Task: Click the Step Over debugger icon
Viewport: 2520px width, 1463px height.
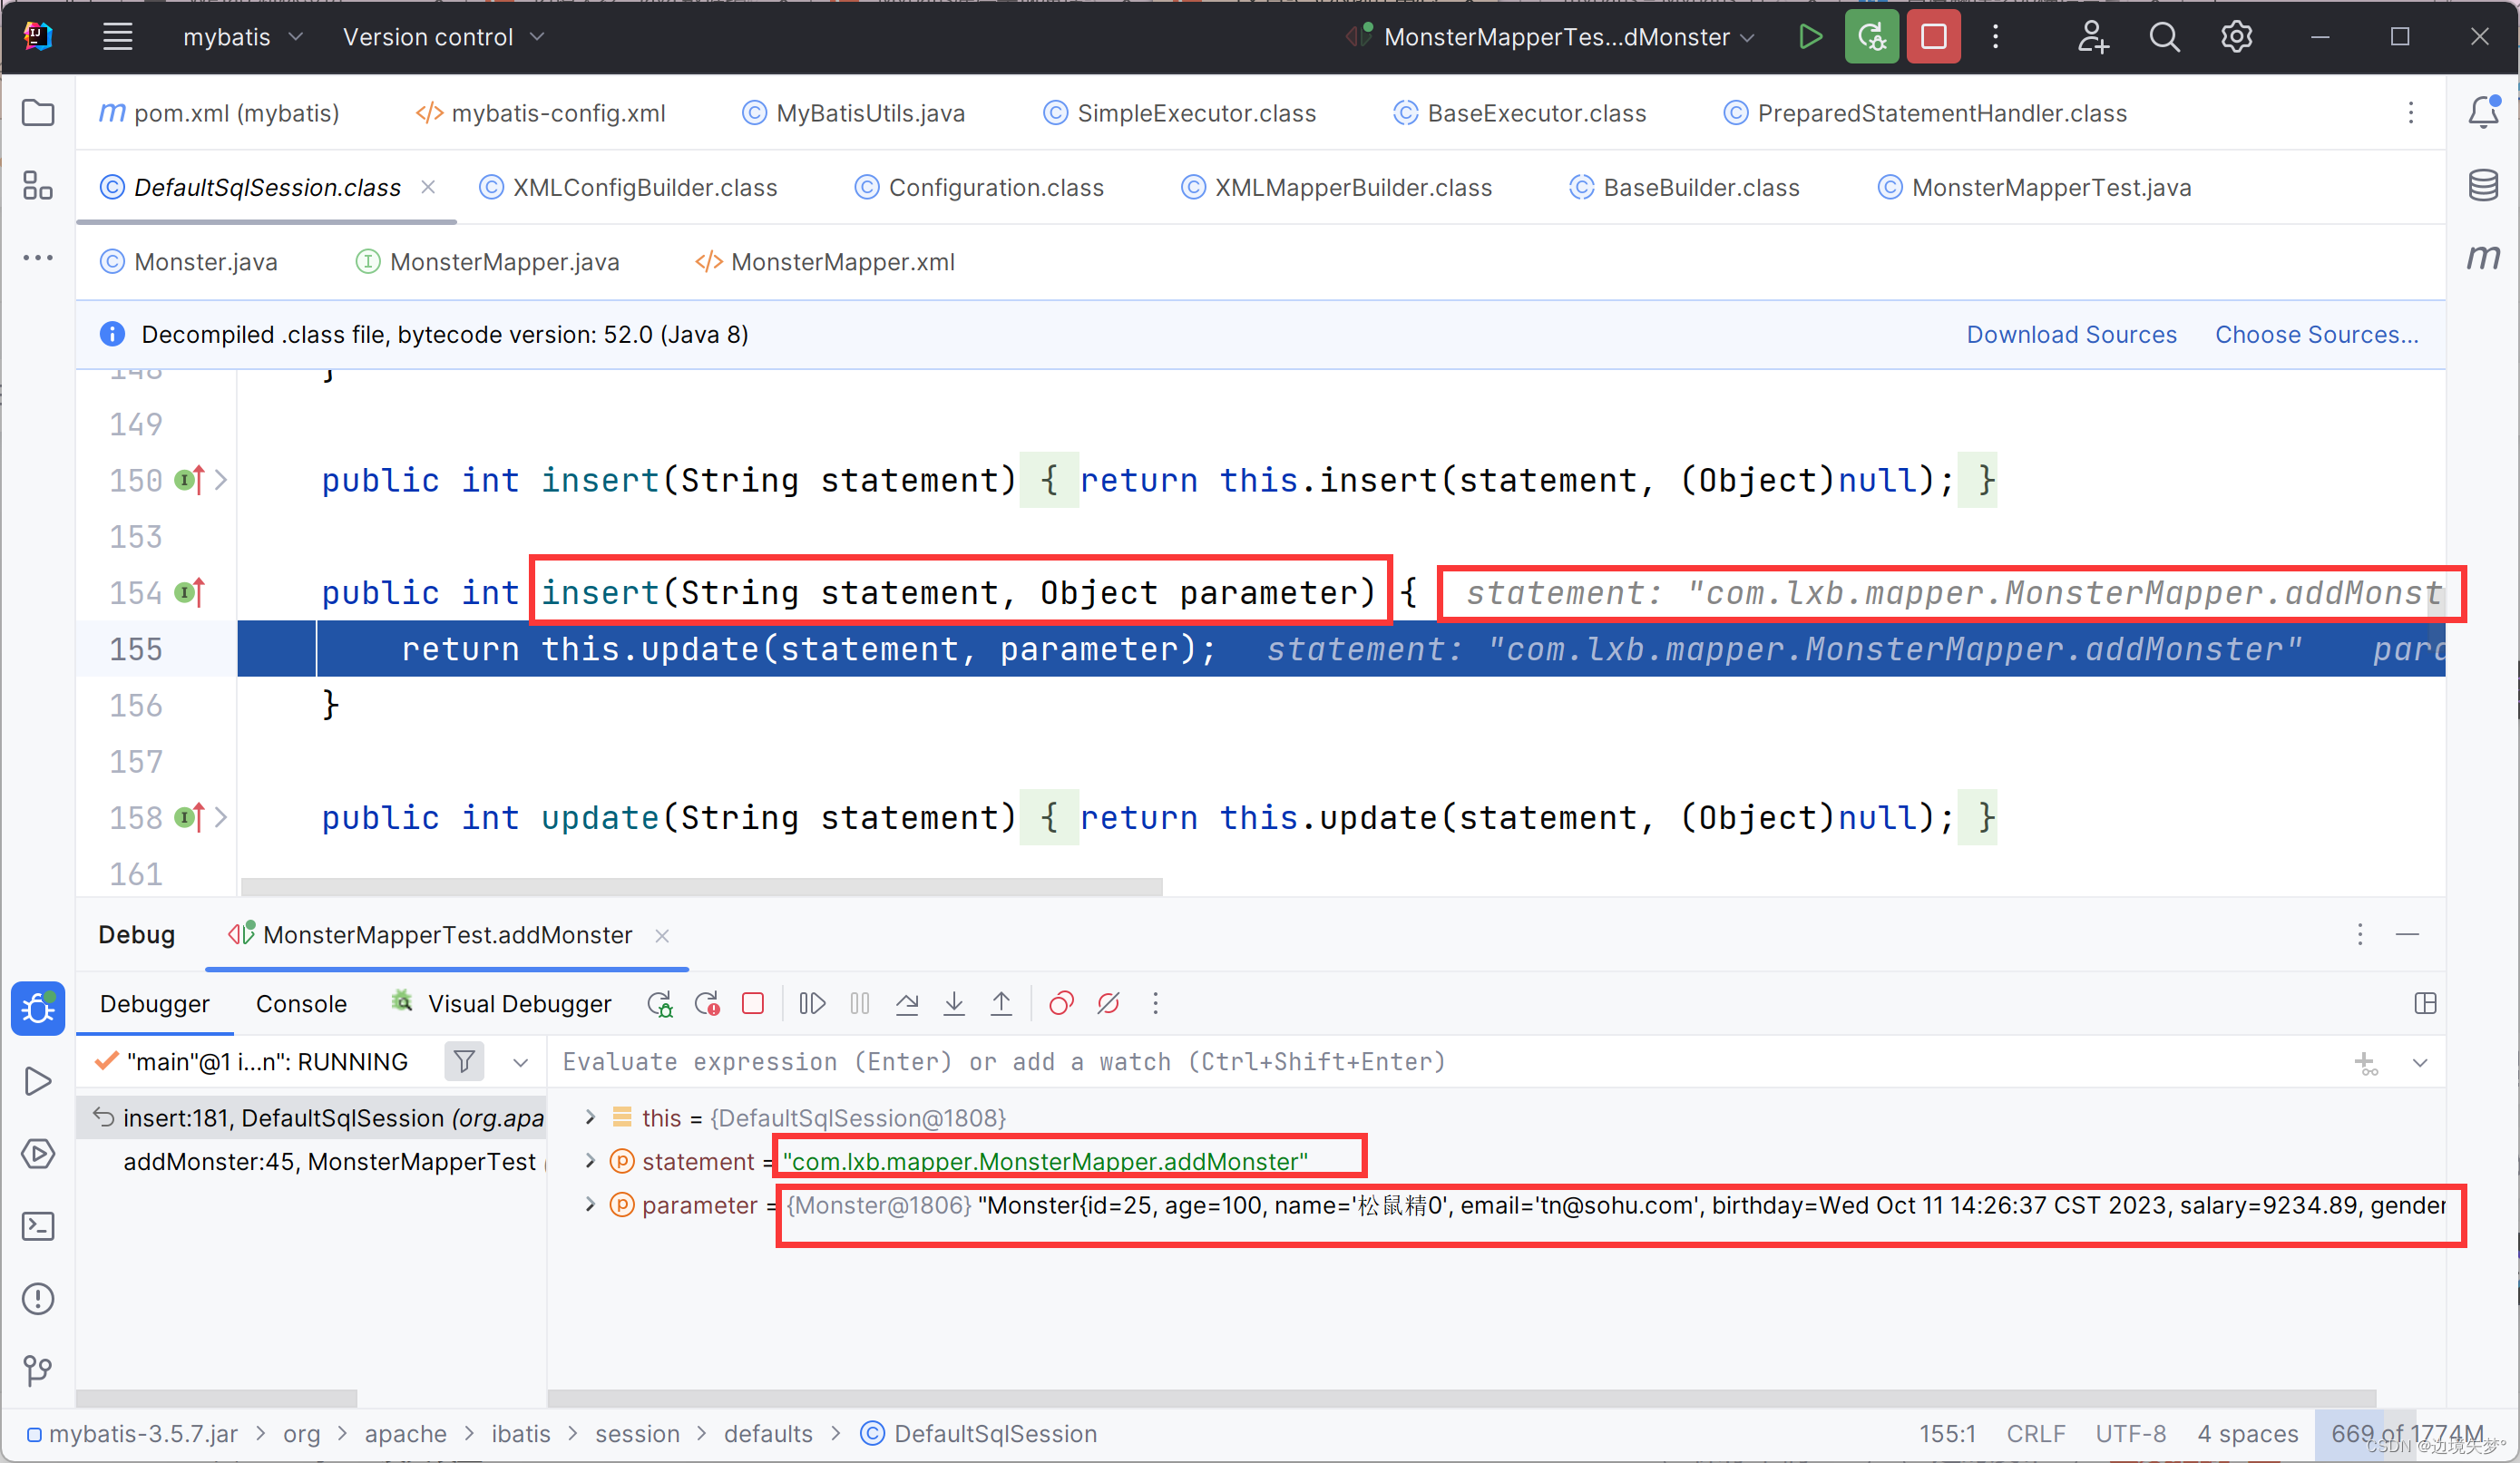Action: coord(907,1003)
